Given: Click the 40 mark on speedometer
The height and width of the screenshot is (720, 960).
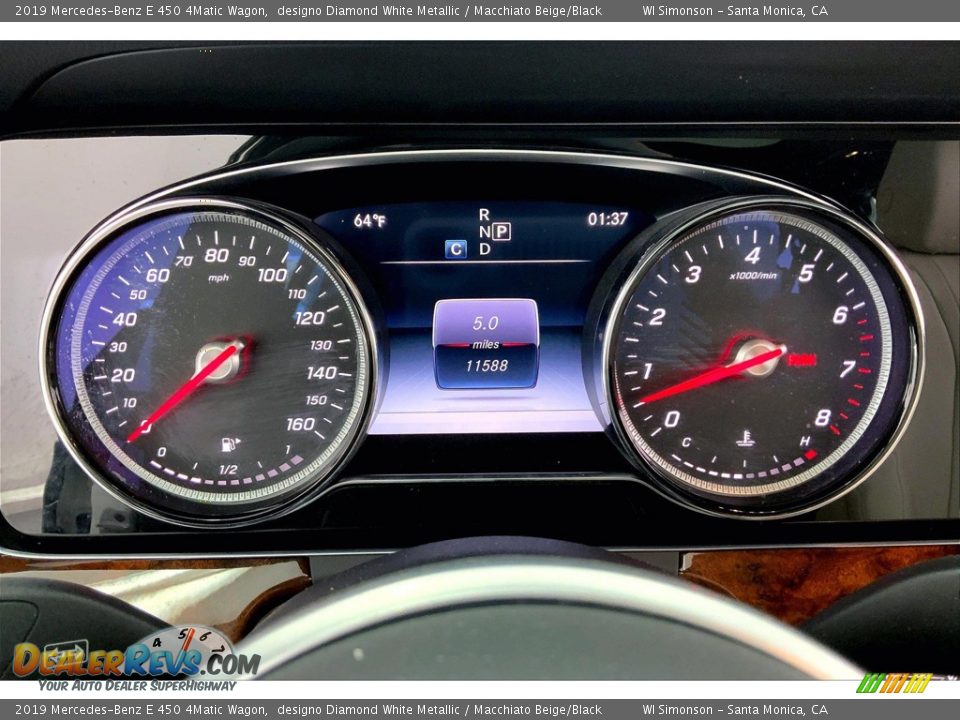Looking at the screenshot, I should pyautogui.click(x=125, y=319).
